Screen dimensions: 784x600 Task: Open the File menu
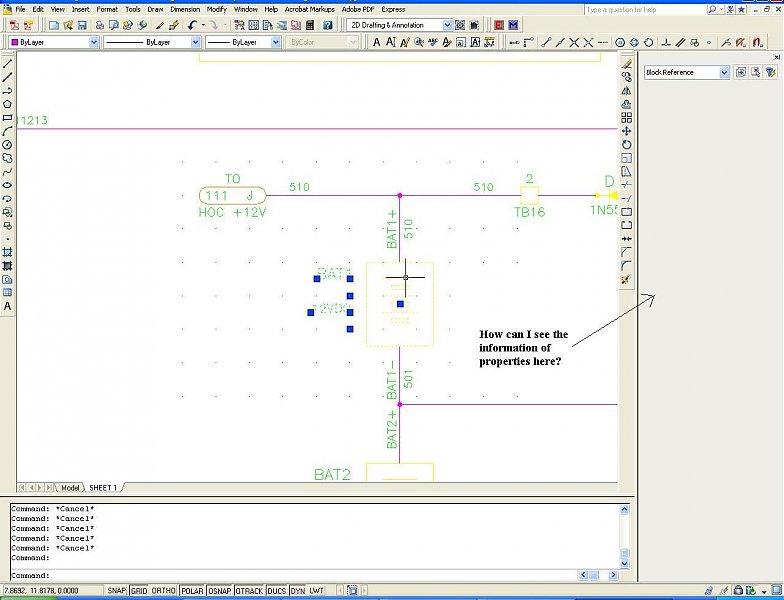(20, 10)
